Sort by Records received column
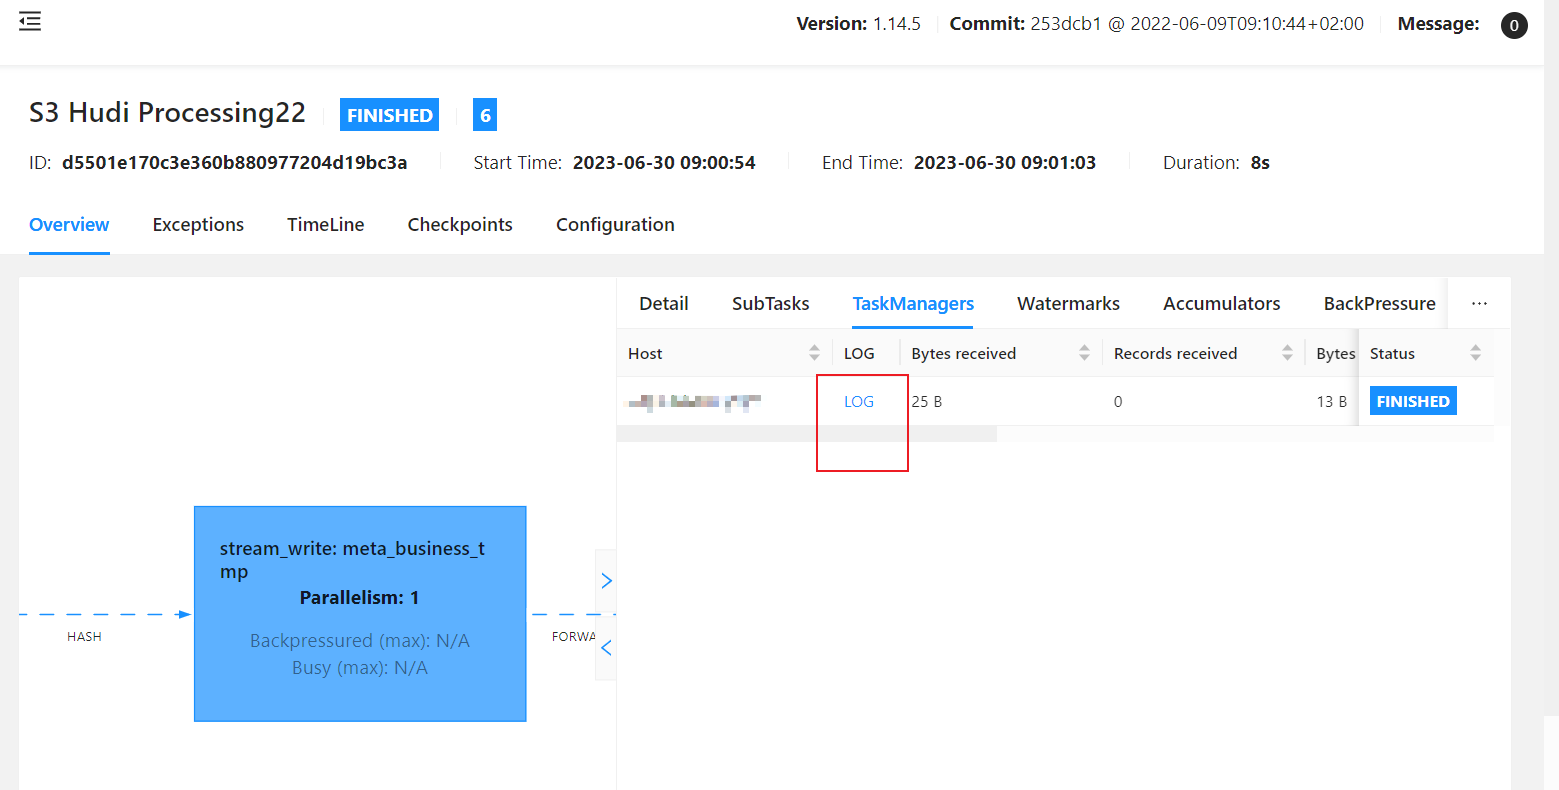This screenshot has width=1559, height=790. 1287,353
